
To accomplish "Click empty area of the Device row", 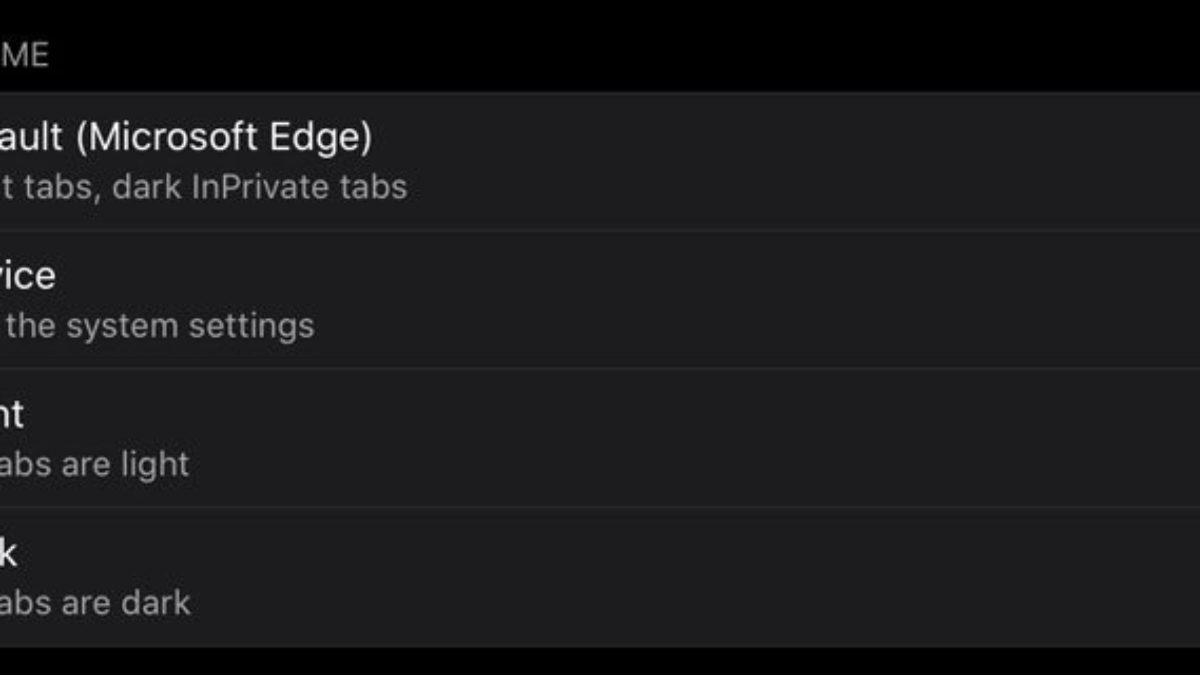I will click(x=800, y=299).
